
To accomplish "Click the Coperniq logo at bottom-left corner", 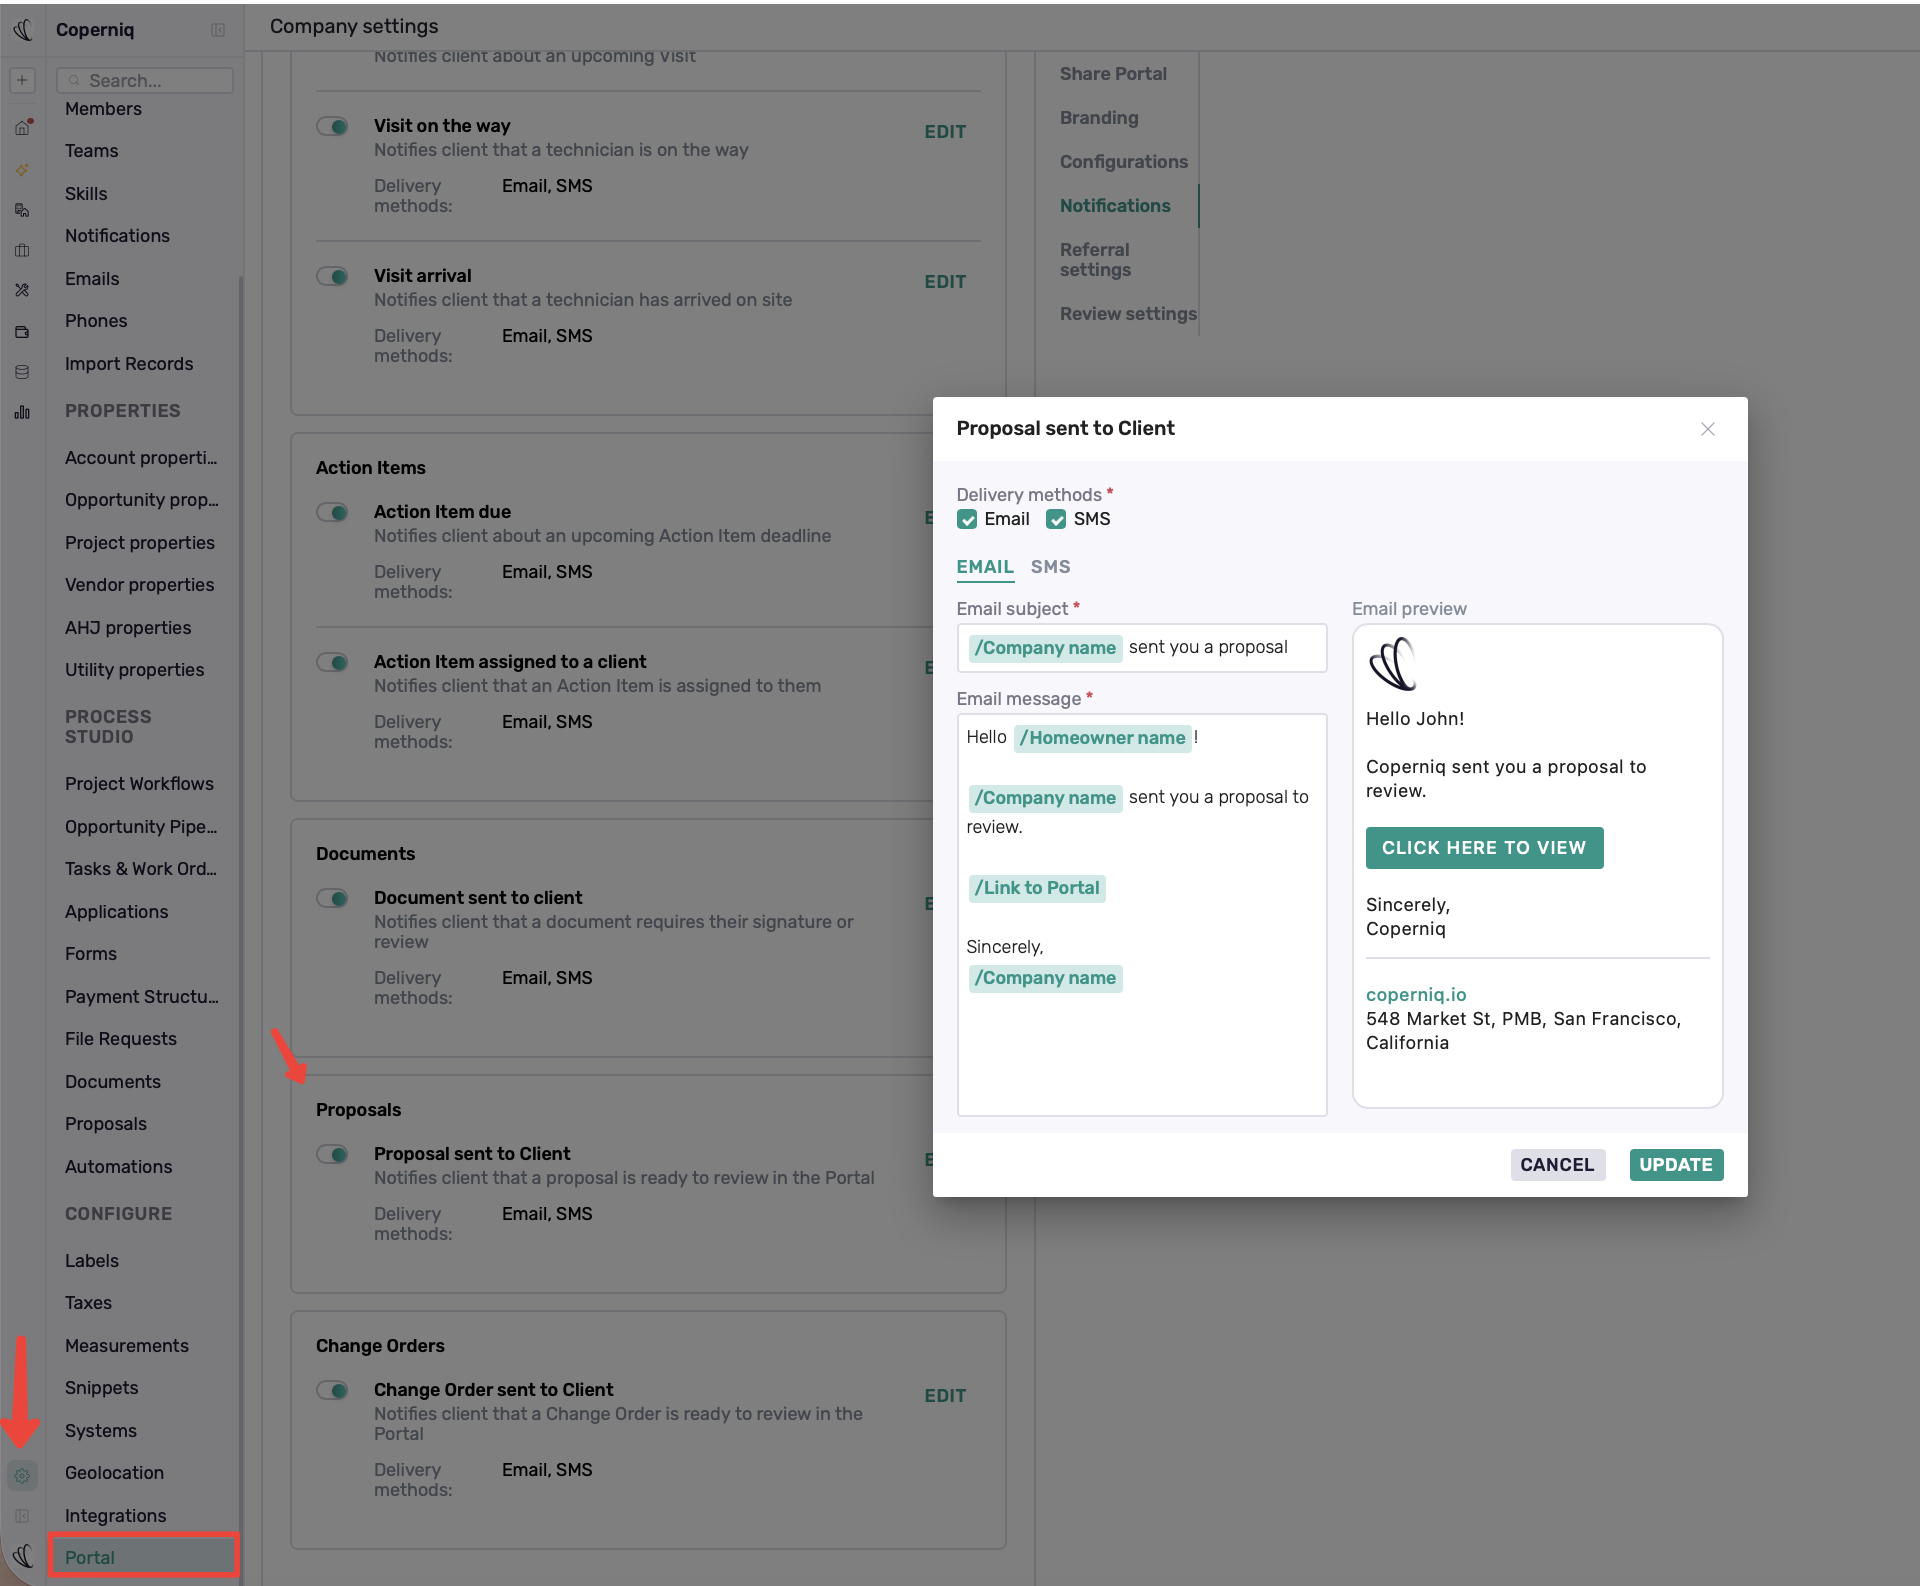I will coord(23,1556).
